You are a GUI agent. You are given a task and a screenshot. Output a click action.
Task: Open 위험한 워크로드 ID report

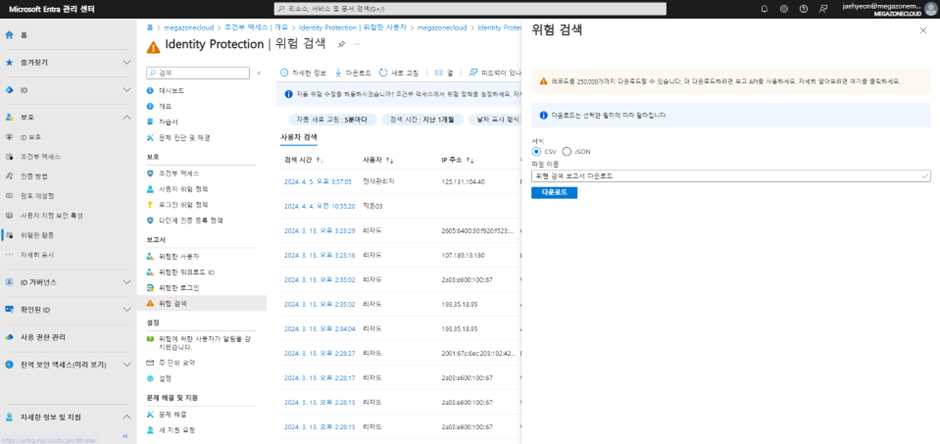[186, 272]
